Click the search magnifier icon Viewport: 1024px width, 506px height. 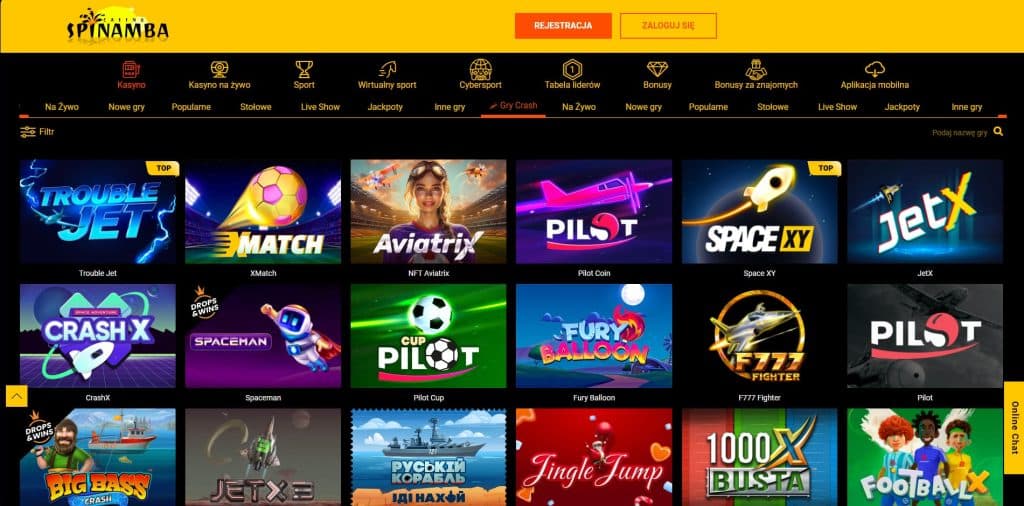pos(998,132)
